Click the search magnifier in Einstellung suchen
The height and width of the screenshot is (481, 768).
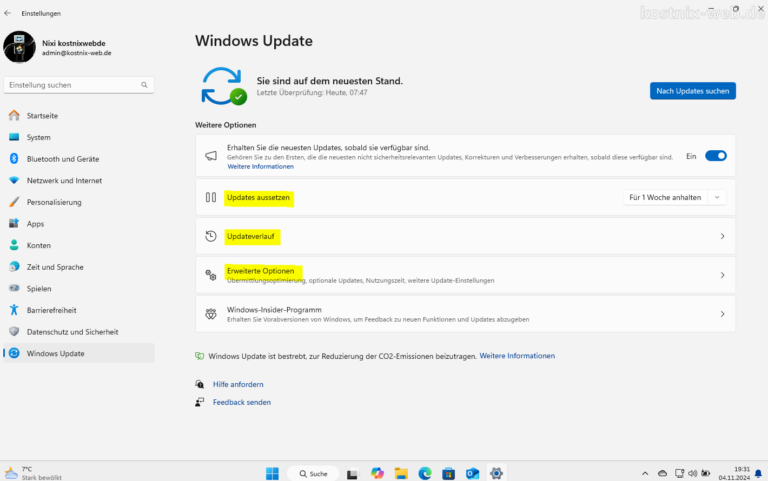(144, 85)
